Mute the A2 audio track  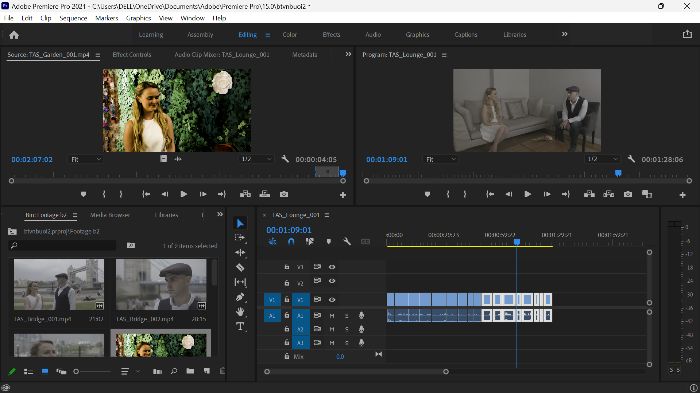(x=332, y=329)
